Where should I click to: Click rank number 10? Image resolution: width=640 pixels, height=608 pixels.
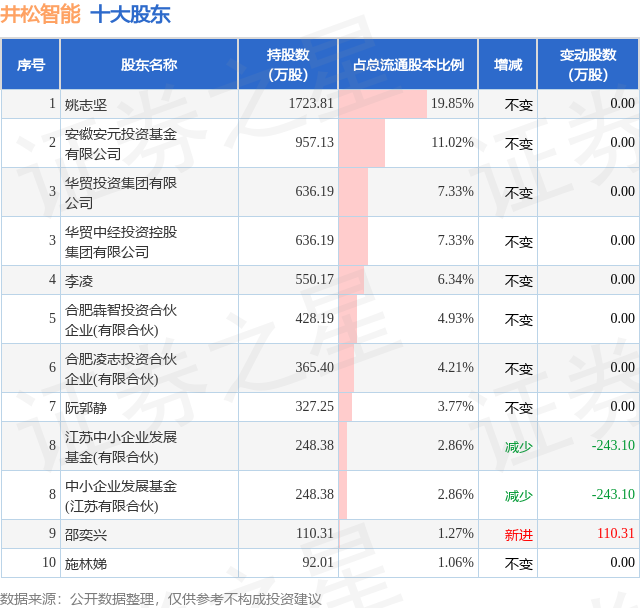pyautogui.click(x=49, y=563)
